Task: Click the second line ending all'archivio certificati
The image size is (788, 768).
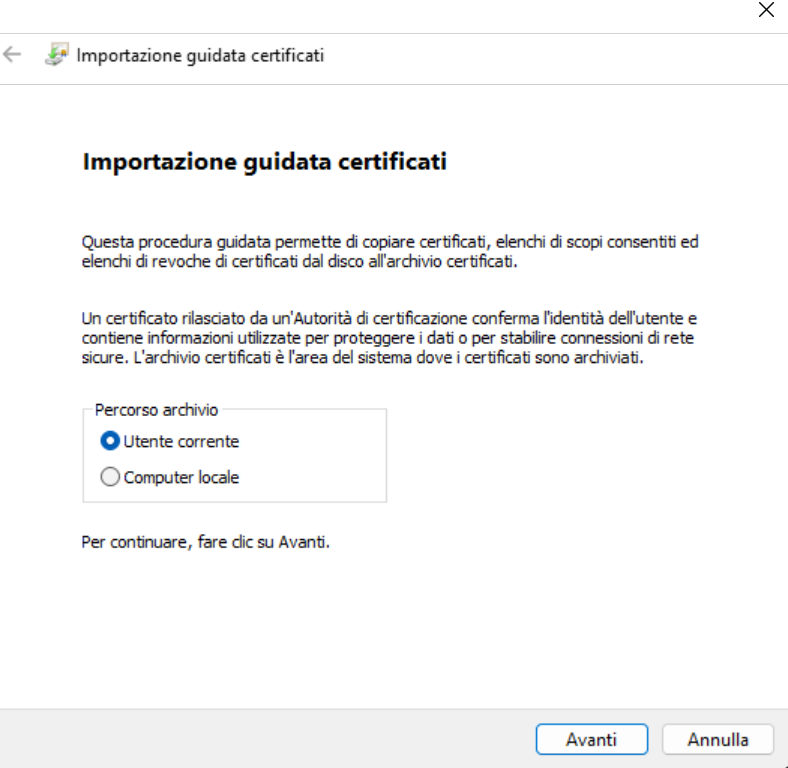Action: [300, 261]
